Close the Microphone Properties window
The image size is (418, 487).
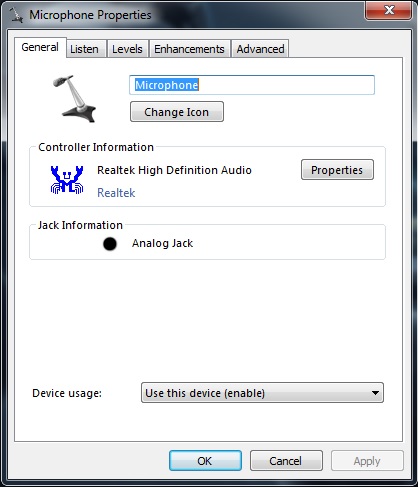point(388,10)
